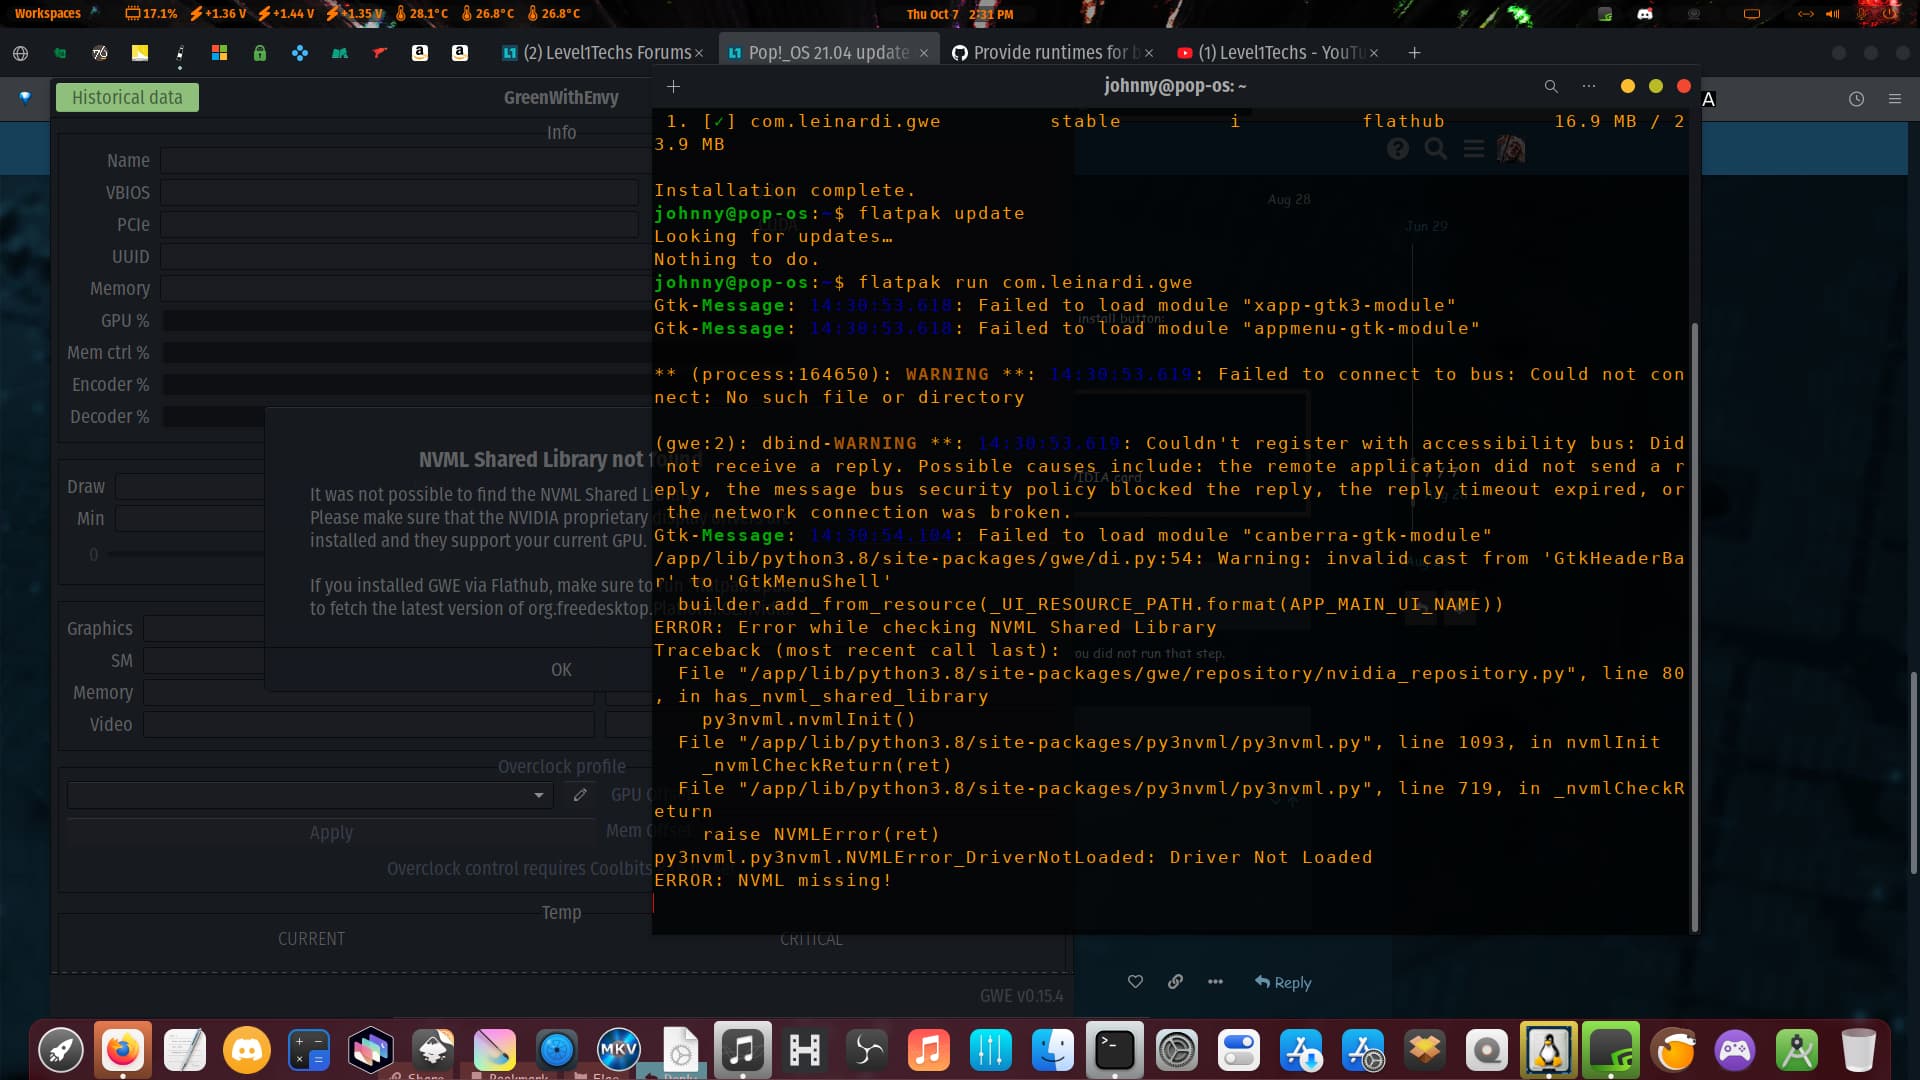The height and width of the screenshot is (1080, 1920).
Task: Open the terminal three-dot options menu
Action: point(1589,86)
